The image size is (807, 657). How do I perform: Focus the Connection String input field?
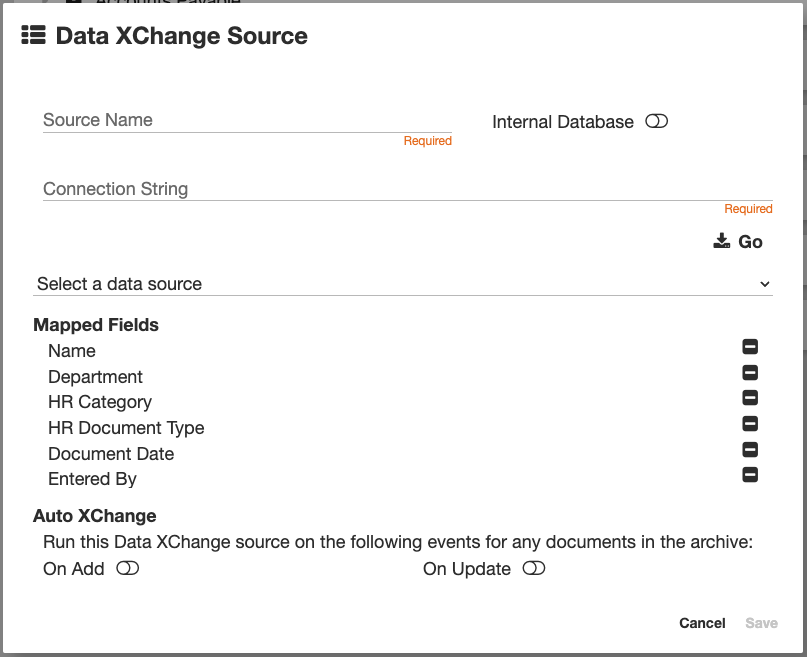click(x=407, y=189)
